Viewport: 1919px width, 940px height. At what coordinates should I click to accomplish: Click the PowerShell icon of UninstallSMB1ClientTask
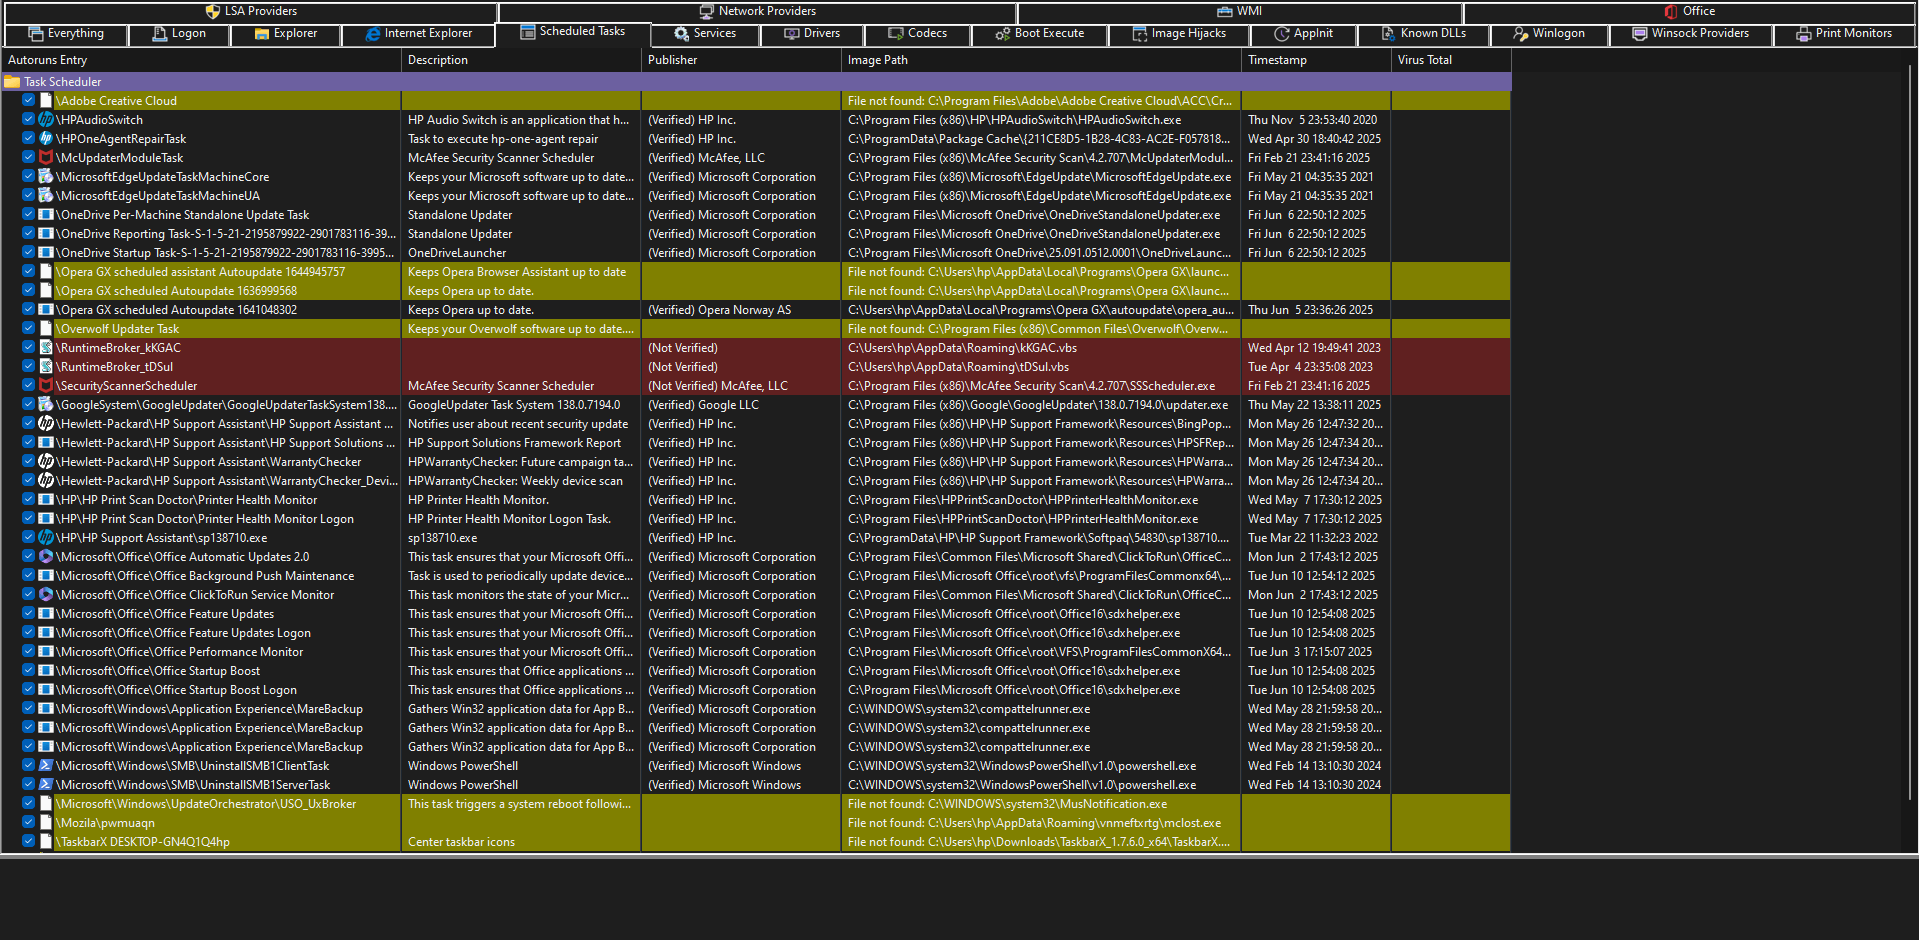(46, 766)
